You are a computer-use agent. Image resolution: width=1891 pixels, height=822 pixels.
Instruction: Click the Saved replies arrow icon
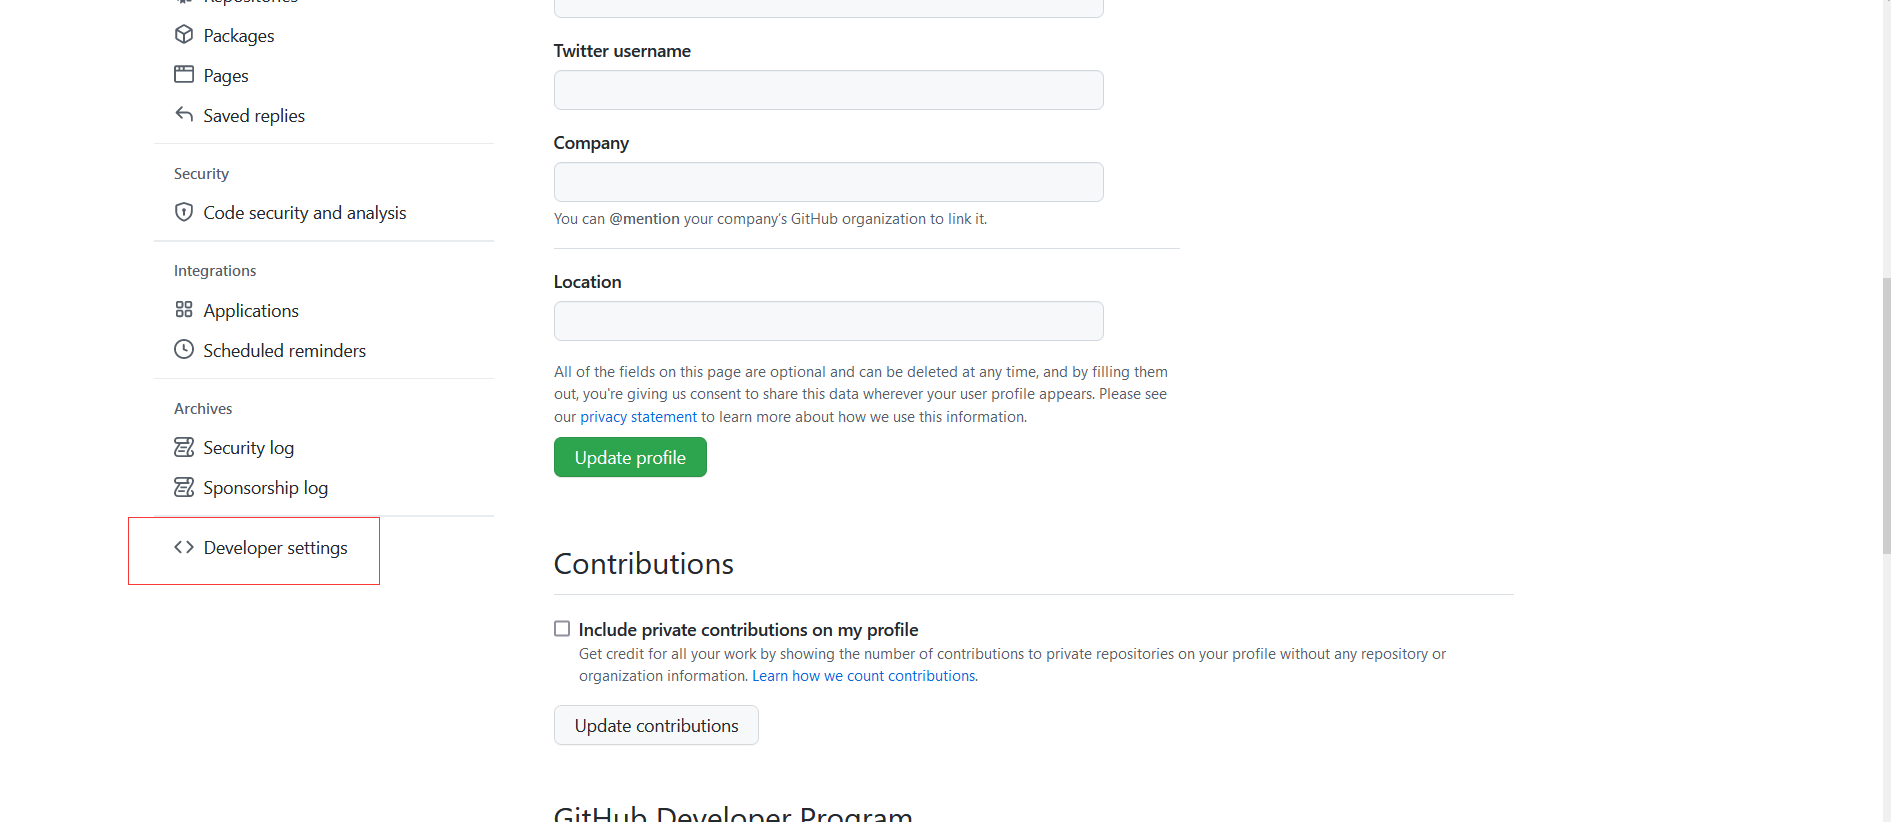tap(184, 115)
